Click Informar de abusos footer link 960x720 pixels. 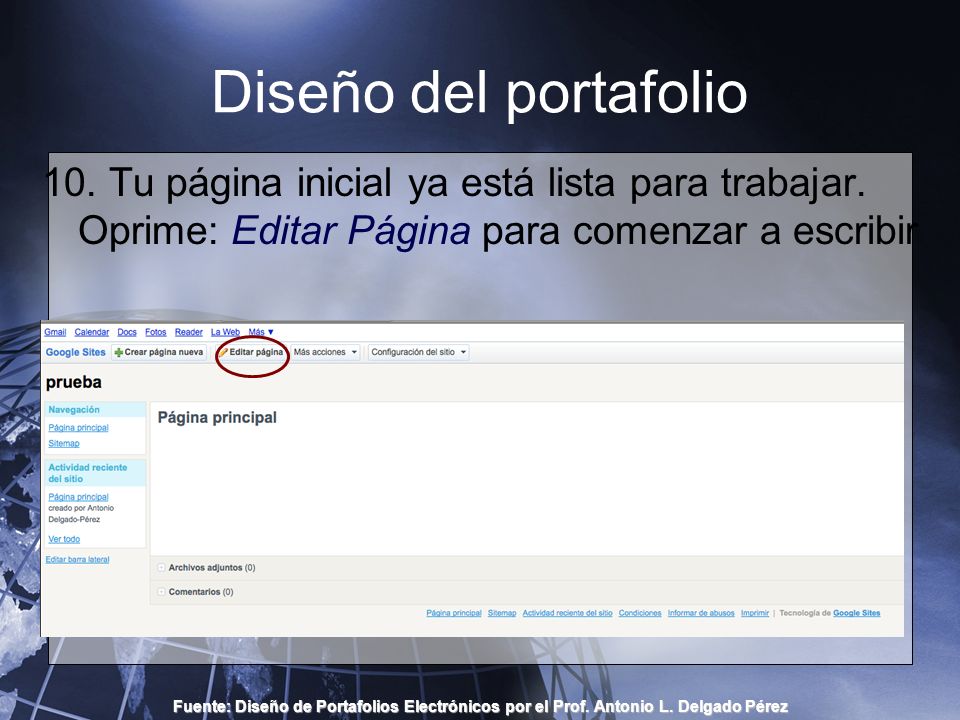pos(701,613)
